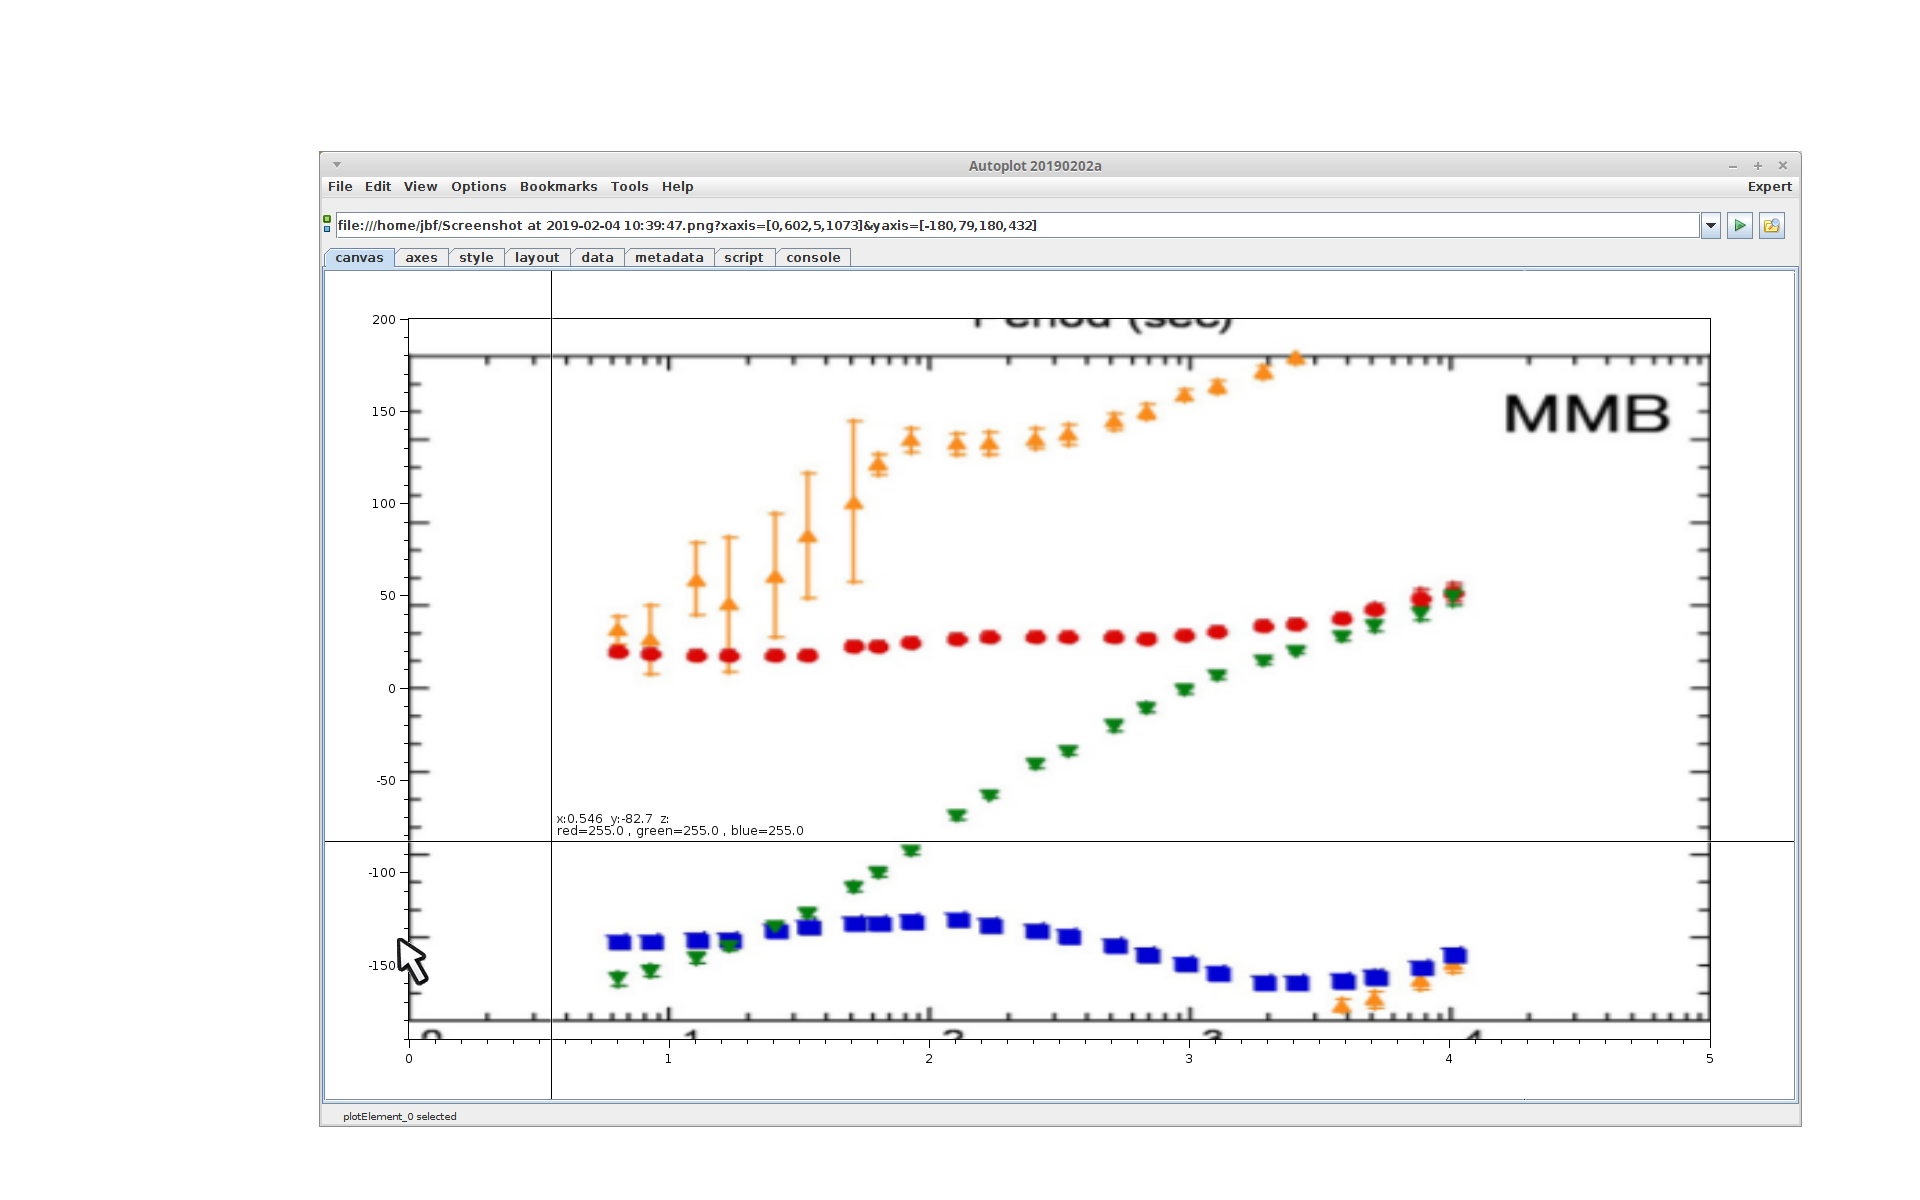This screenshot has width=1920, height=1200.
Task: Open the View menu
Action: (420, 187)
